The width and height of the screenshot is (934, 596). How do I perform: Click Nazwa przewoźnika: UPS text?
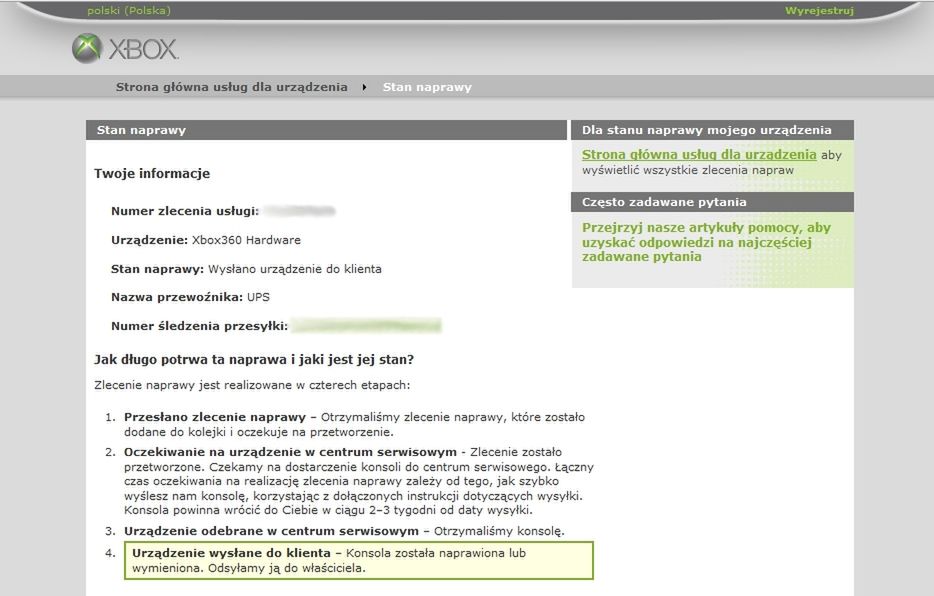click(x=190, y=297)
